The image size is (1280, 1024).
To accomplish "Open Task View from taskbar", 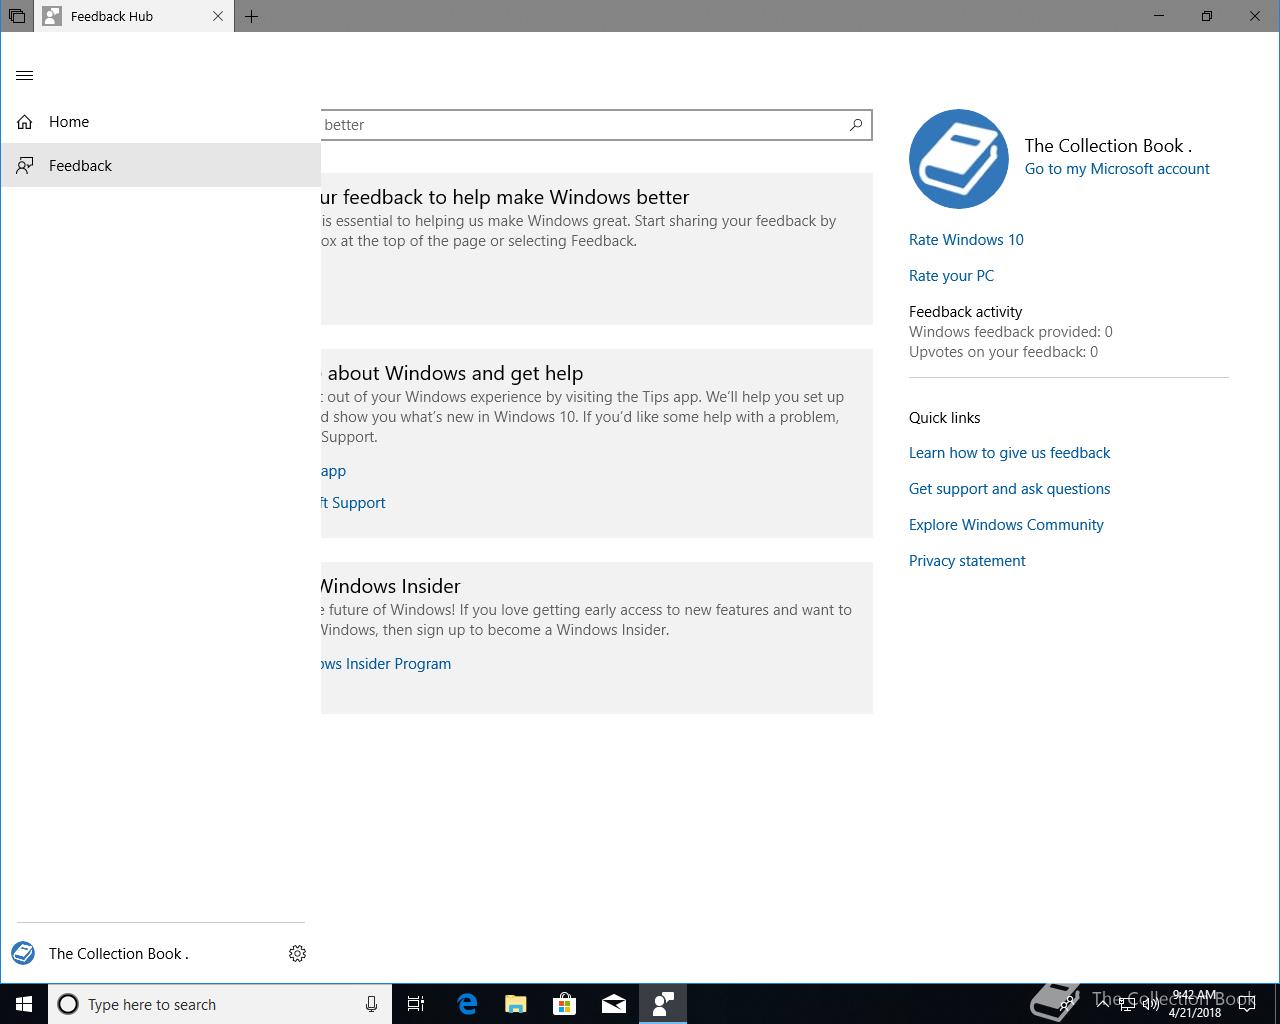I will pyautogui.click(x=416, y=1004).
